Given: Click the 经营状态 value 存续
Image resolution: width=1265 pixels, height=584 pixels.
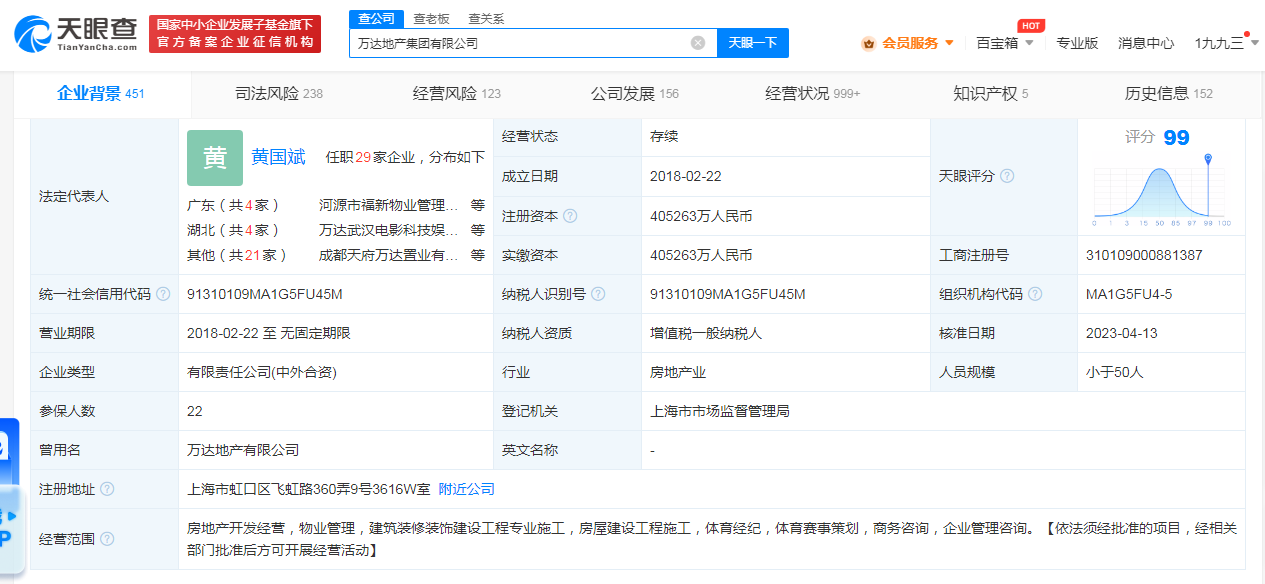Looking at the screenshot, I should pos(664,136).
